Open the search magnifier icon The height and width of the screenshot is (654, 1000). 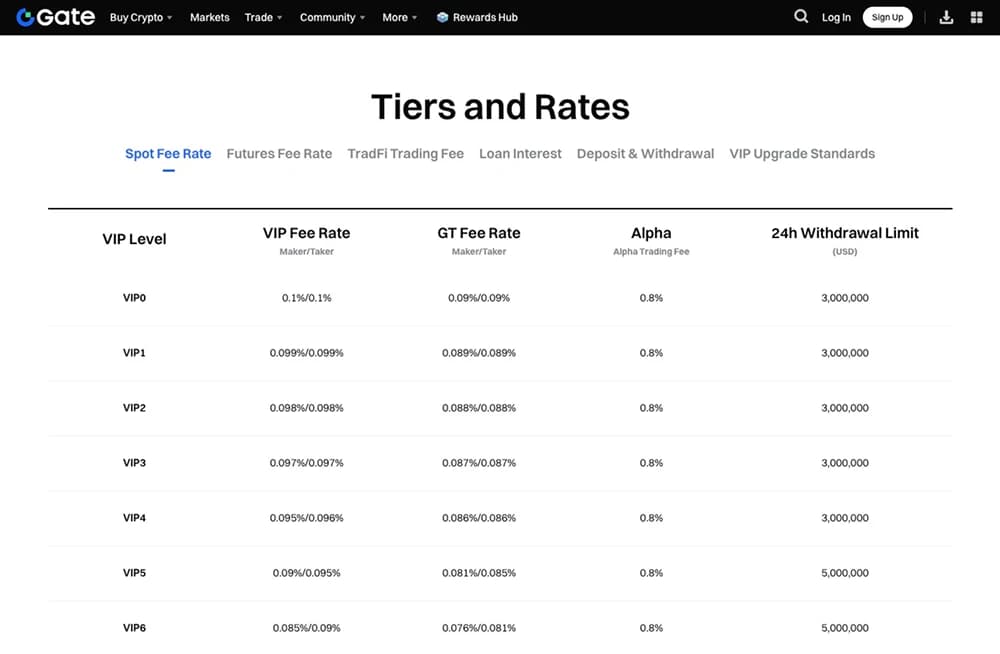point(801,17)
